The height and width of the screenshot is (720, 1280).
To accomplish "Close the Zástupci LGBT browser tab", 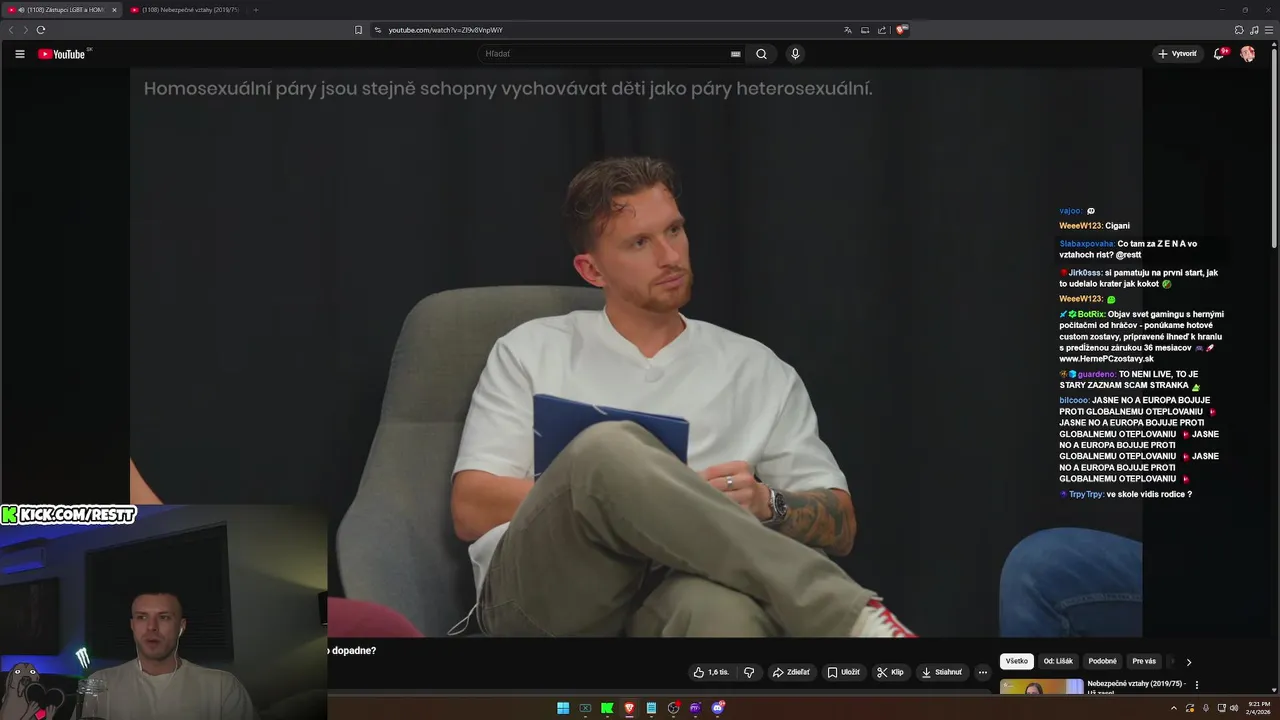I will coord(114,10).
